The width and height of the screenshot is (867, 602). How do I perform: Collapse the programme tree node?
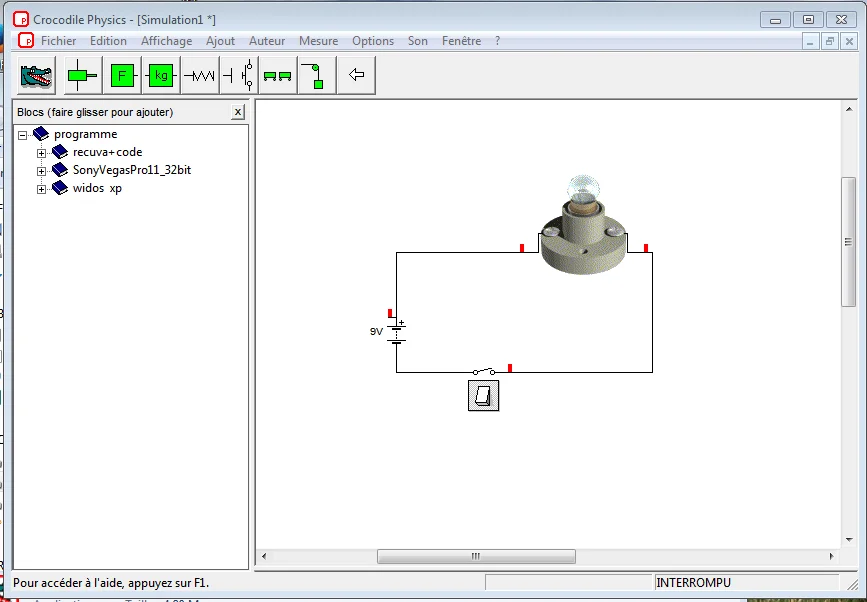(23, 134)
